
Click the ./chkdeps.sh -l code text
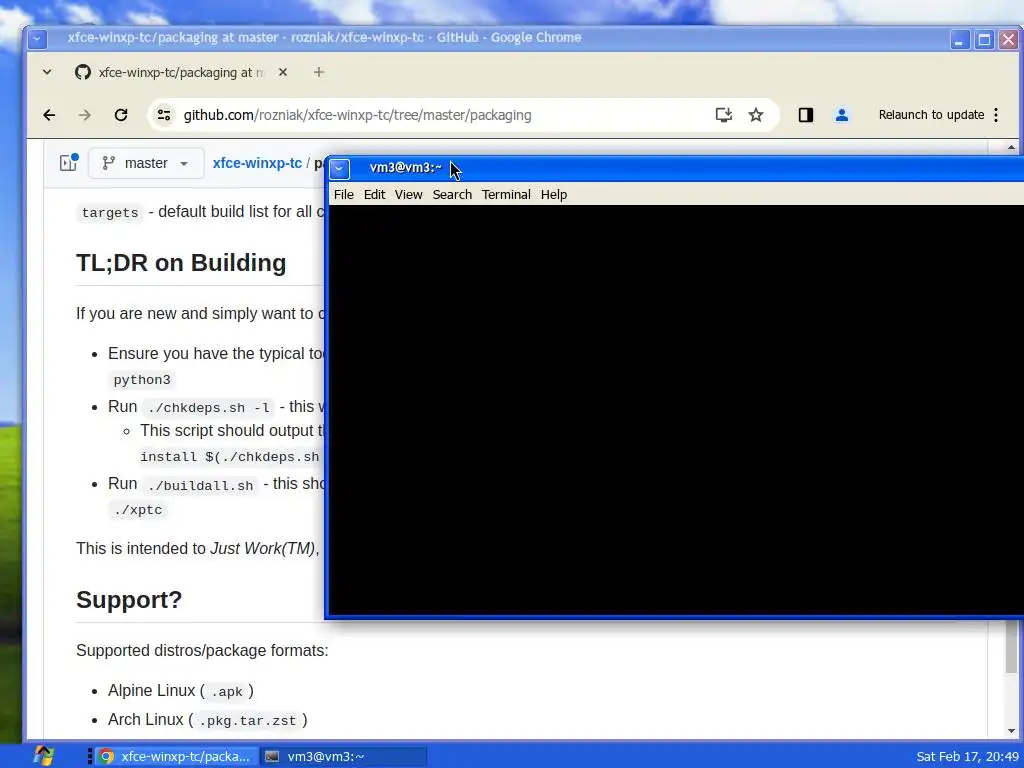[209, 408]
